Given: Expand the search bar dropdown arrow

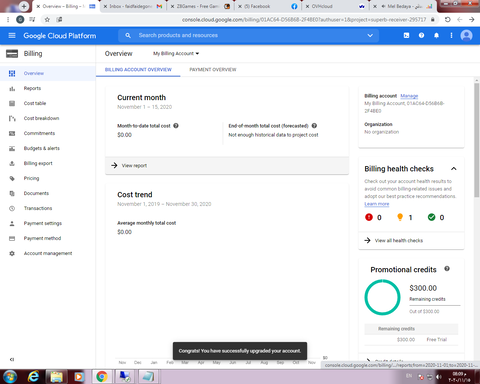Looking at the screenshot, I should tap(370, 35).
